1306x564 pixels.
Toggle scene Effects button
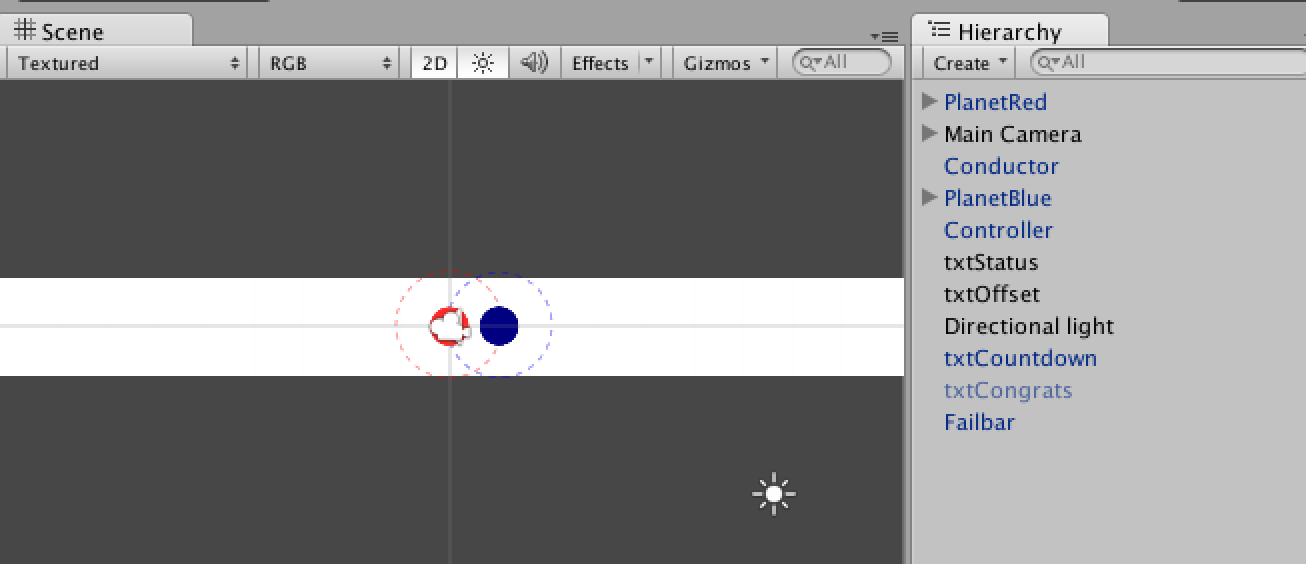pyautogui.click(x=600, y=63)
